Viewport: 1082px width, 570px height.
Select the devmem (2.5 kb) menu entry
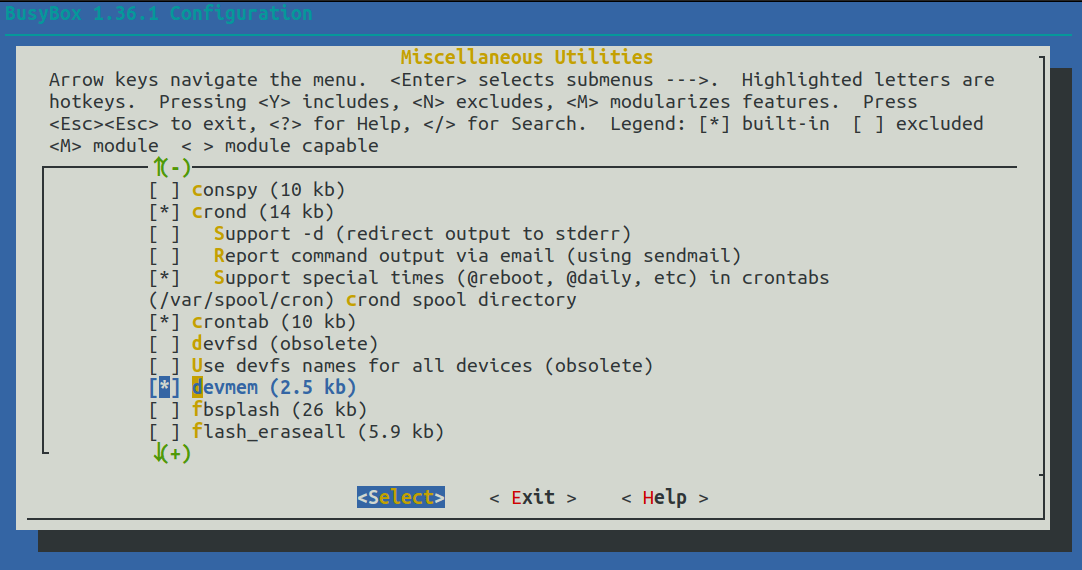(274, 388)
